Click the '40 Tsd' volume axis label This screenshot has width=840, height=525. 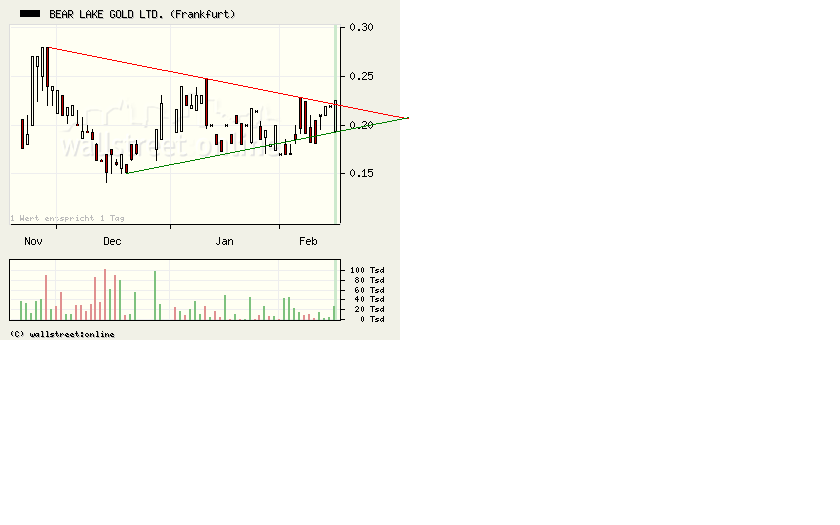369,299
